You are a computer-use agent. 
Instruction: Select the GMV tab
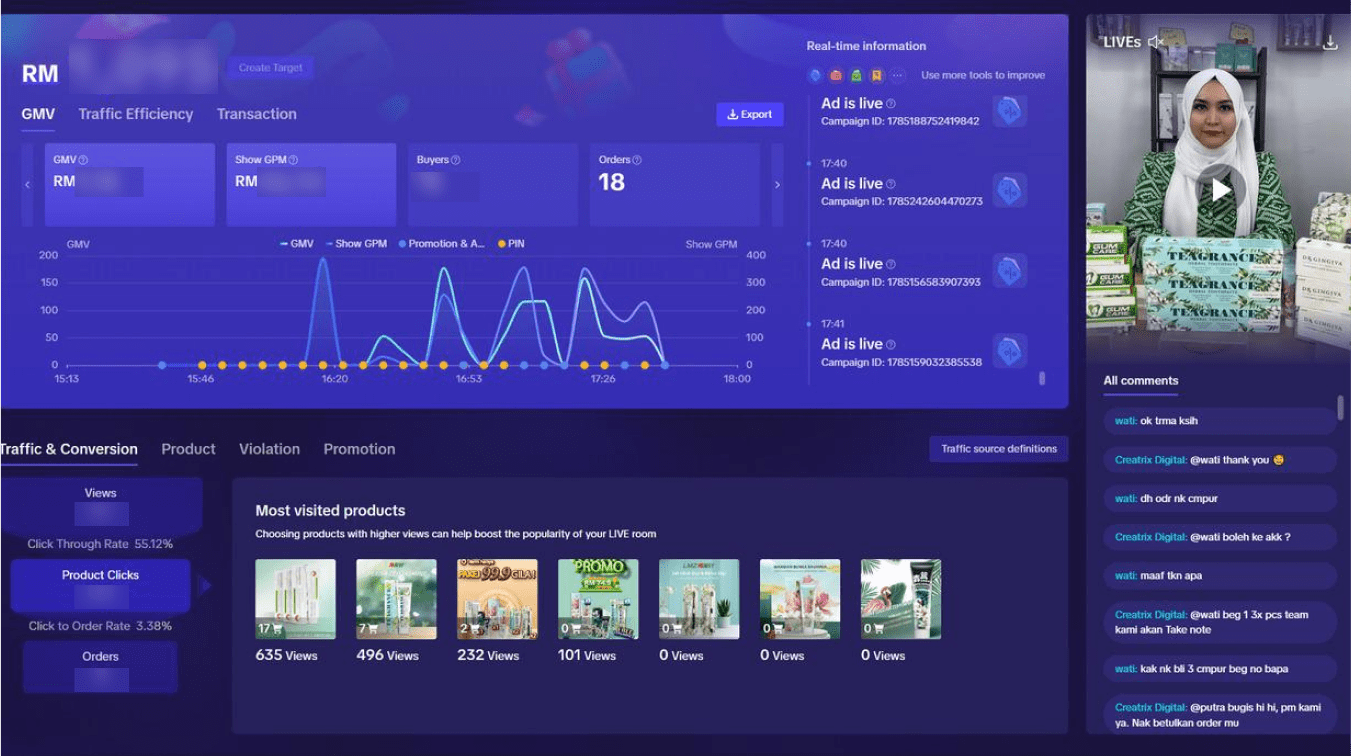coord(38,114)
